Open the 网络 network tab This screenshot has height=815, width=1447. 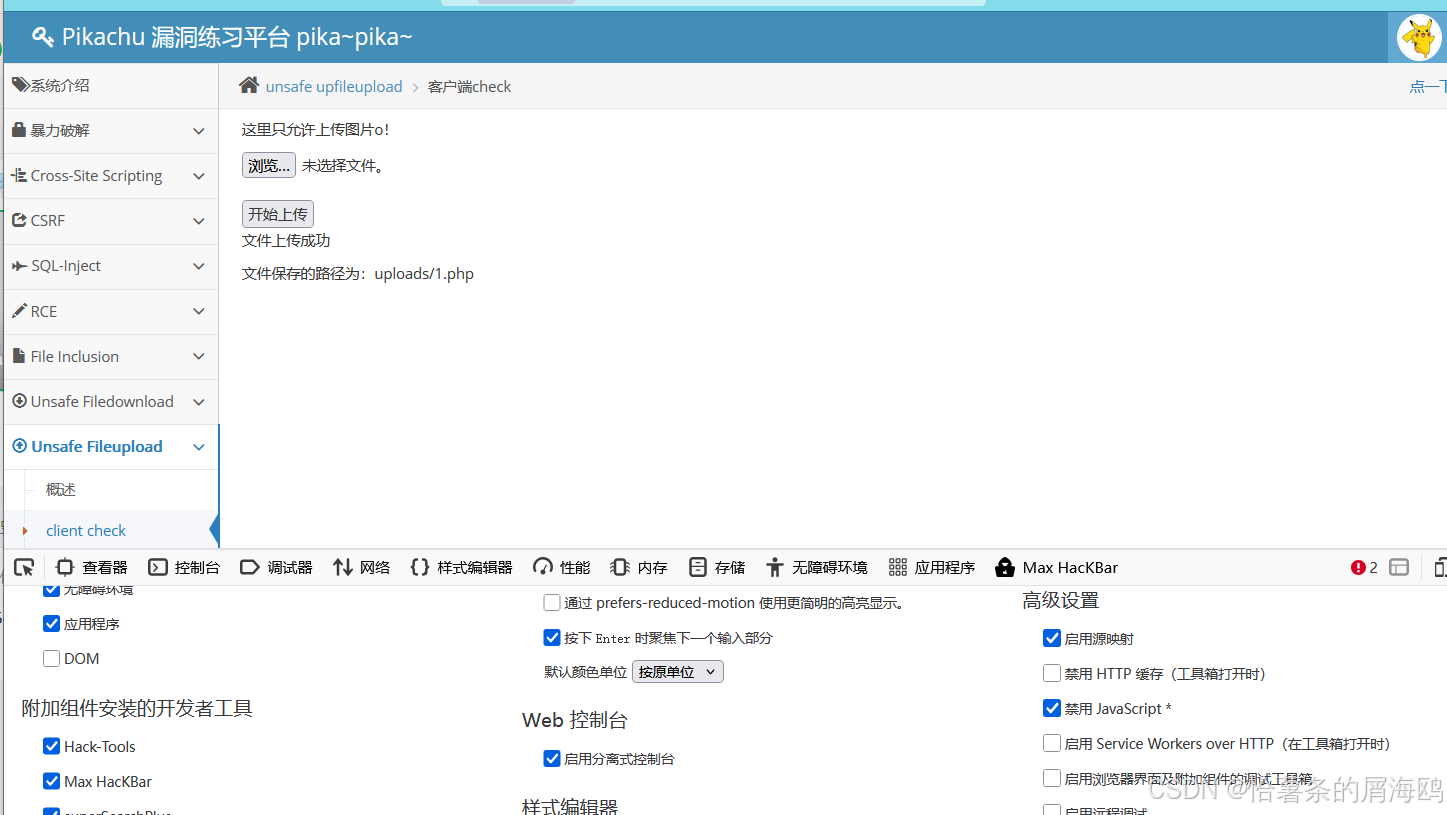tap(361, 567)
